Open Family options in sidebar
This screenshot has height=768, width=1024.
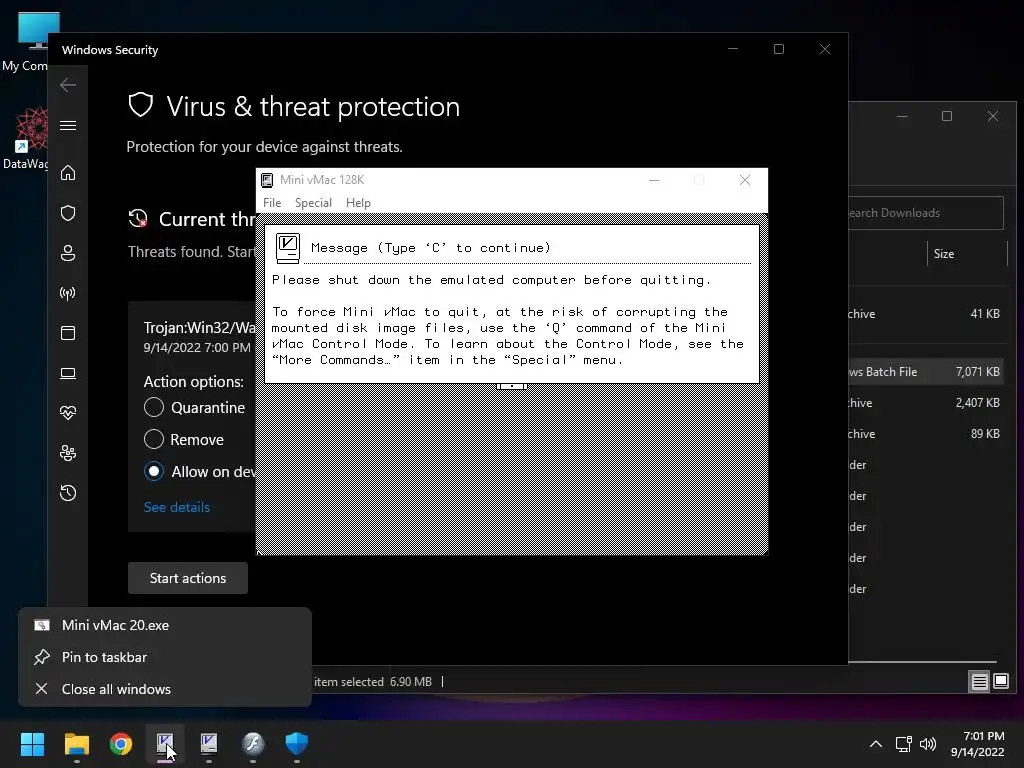coord(68,453)
